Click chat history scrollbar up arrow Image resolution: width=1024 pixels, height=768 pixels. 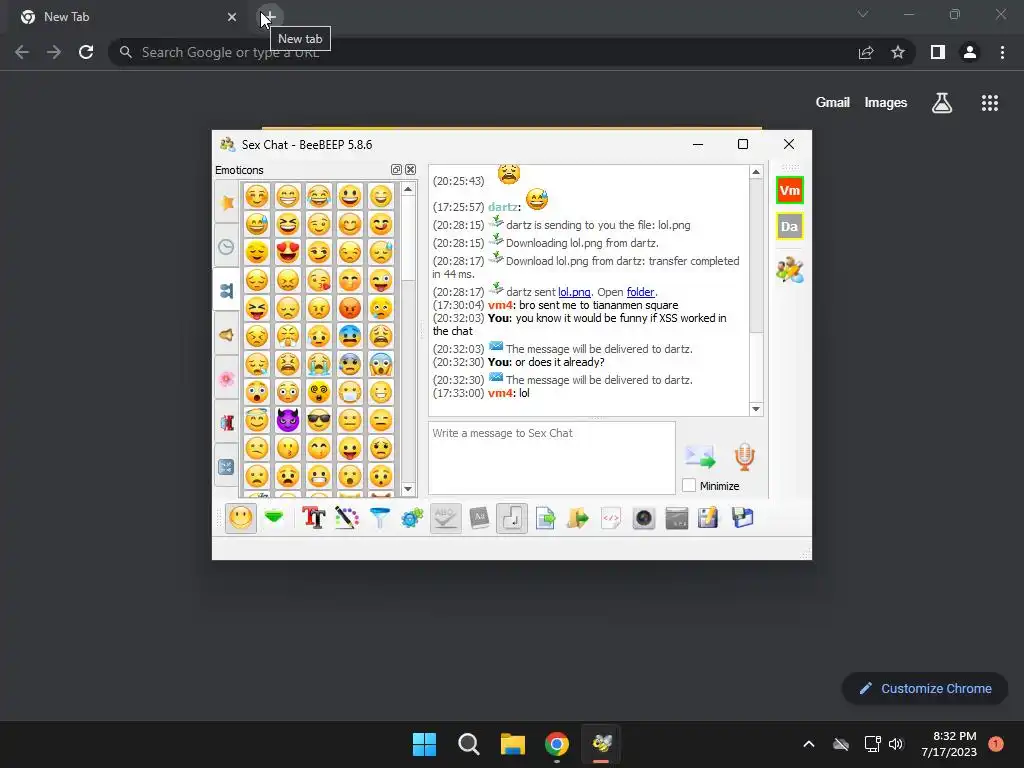(x=756, y=172)
